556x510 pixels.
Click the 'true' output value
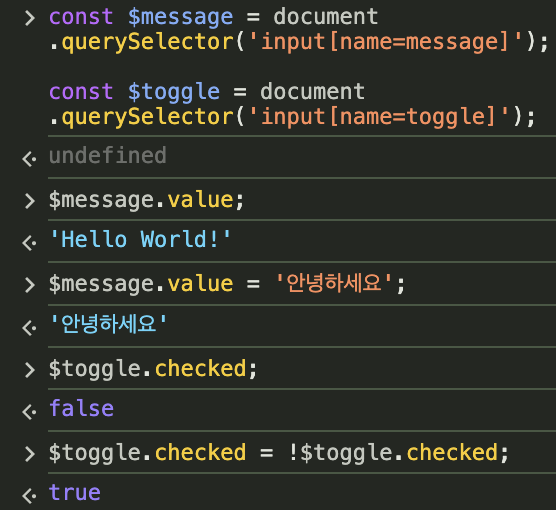pyautogui.click(x=75, y=492)
